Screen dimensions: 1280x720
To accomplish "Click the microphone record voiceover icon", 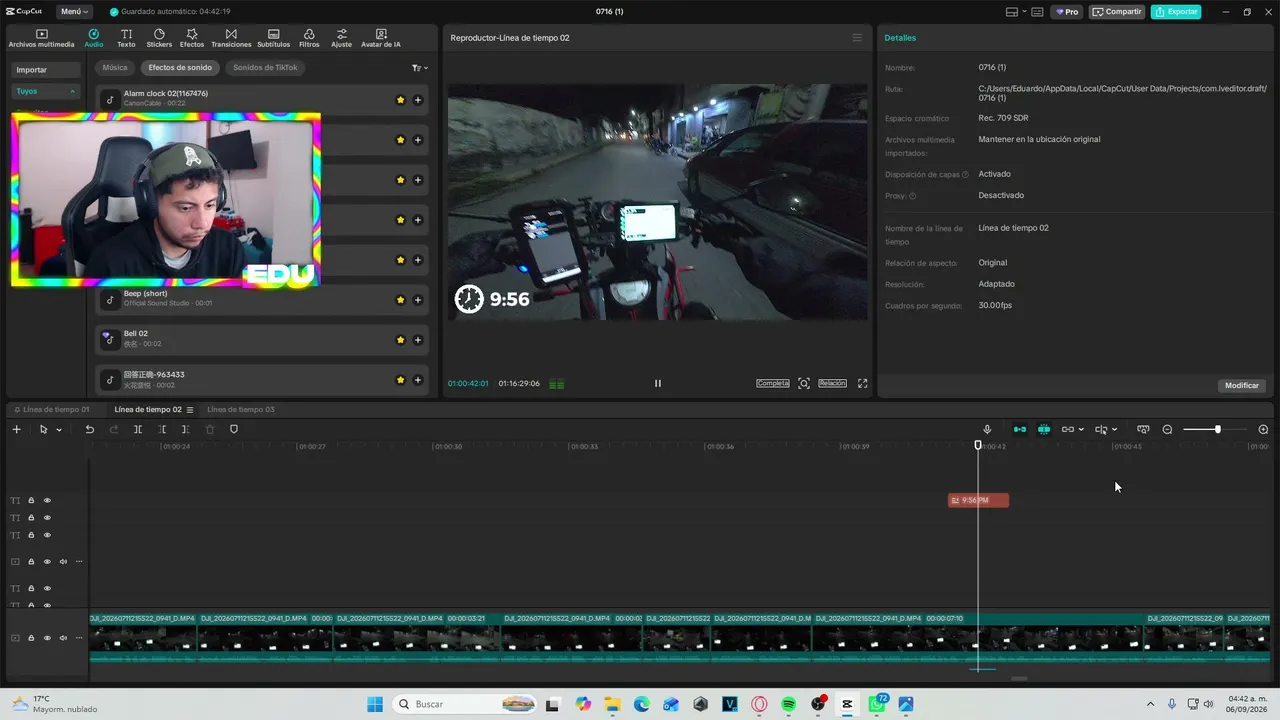I will pyautogui.click(x=987, y=429).
